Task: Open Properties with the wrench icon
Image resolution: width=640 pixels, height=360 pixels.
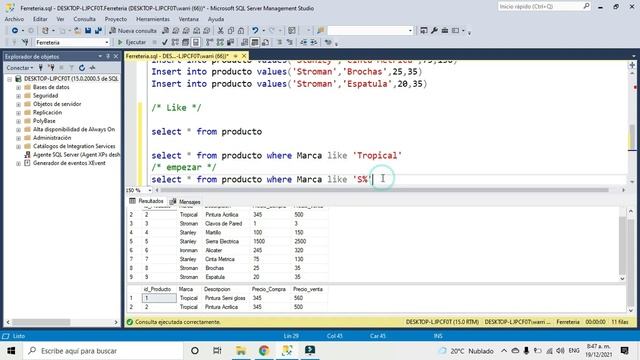Action: (x=434, y=31)
